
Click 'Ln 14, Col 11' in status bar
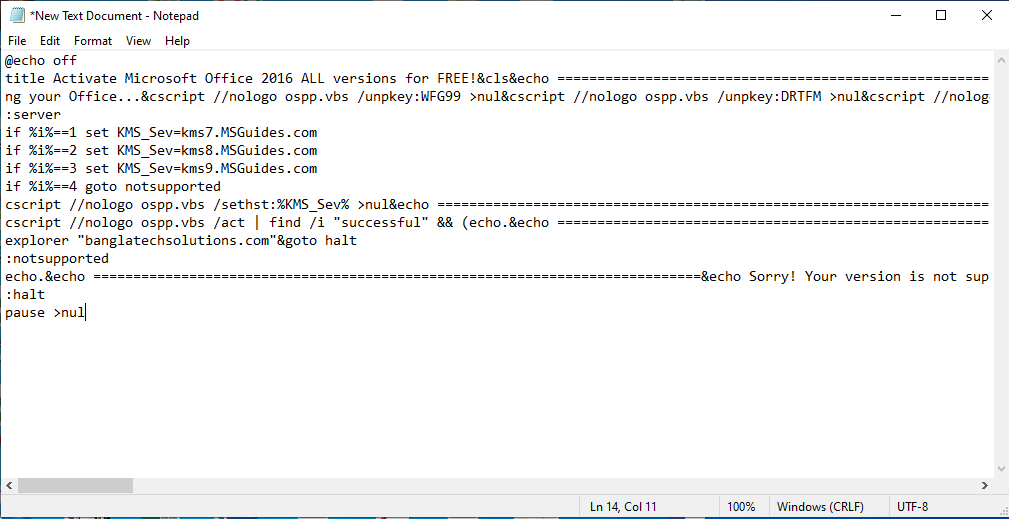pos(623,507)
